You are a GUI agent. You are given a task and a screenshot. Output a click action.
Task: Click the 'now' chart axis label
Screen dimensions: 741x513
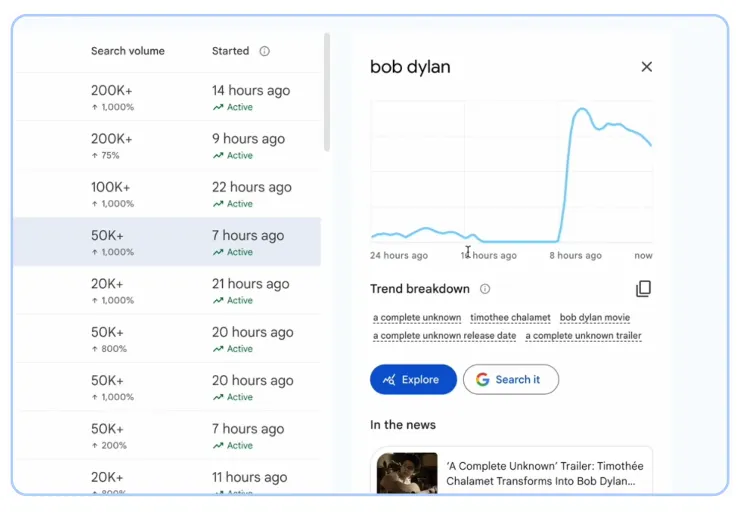pyautogui.click(x=643, y=256)
